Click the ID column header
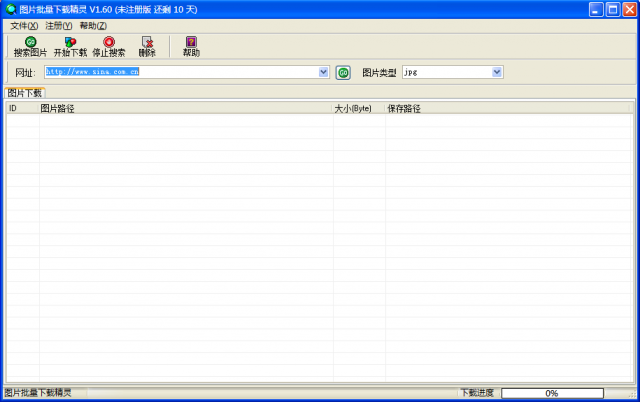 [x=23, y=109]
